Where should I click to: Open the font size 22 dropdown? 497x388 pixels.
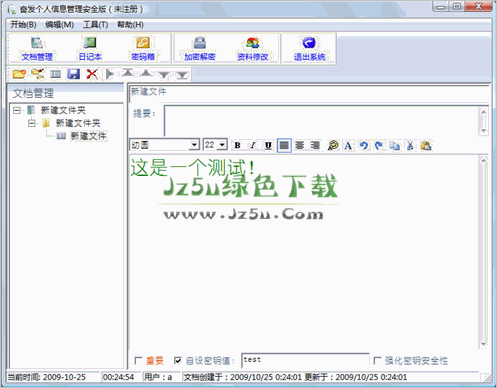coord(222,145)
